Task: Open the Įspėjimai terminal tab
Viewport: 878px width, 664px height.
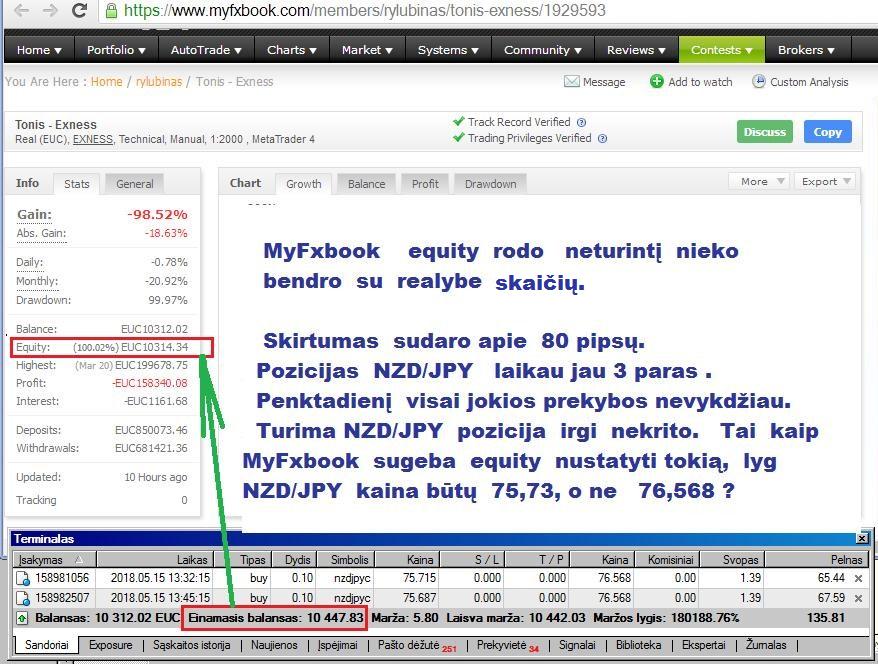Action: coord(338,645)
